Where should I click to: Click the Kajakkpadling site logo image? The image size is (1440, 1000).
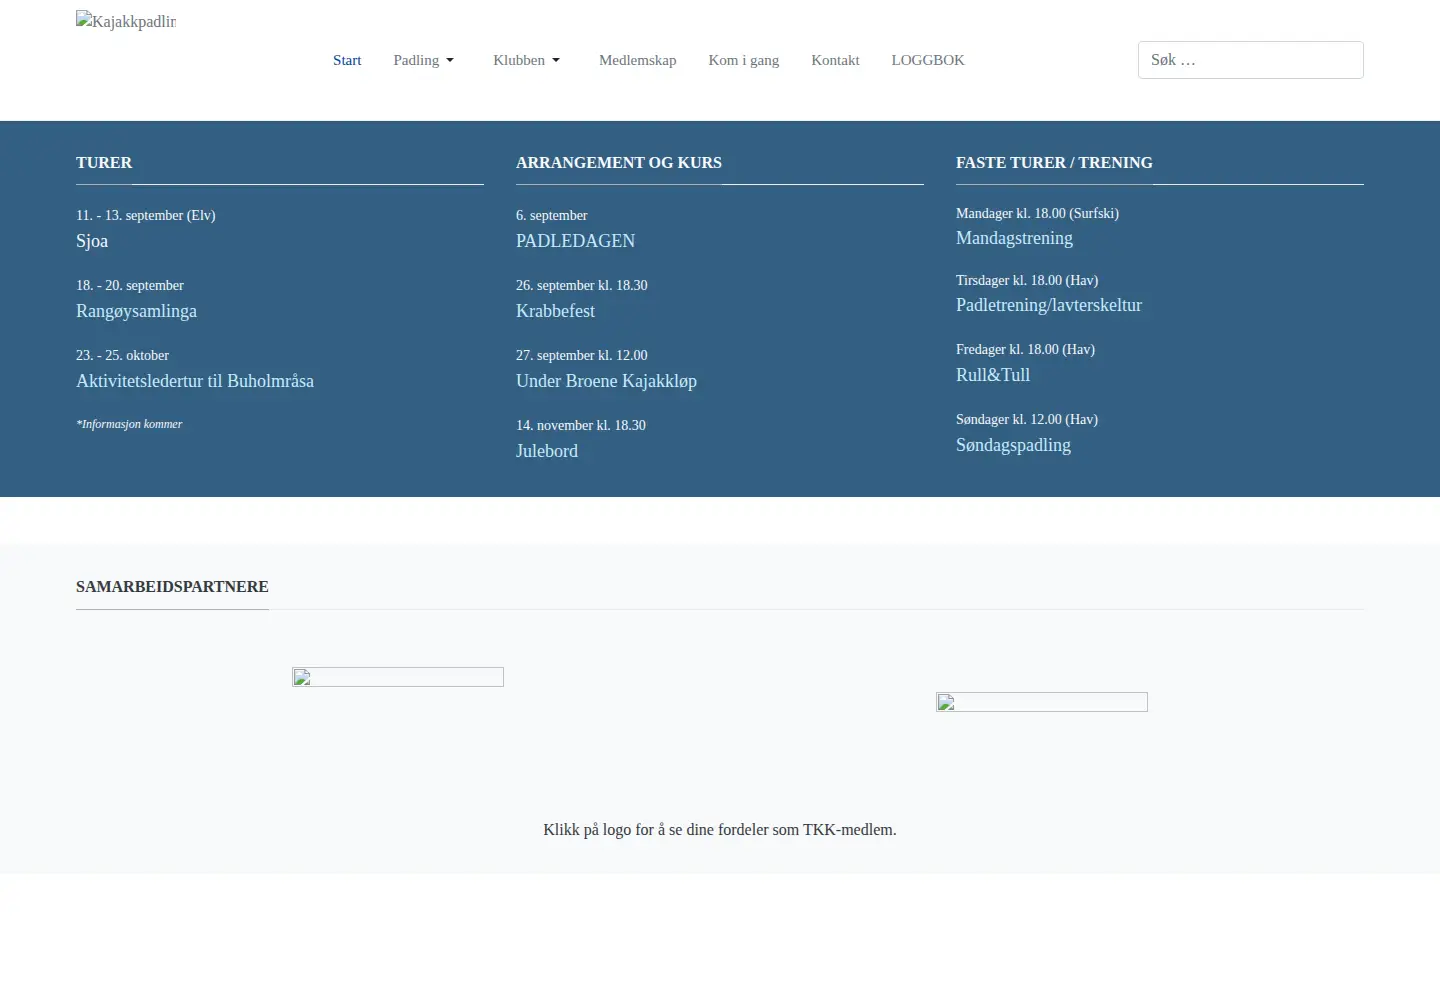(126, 20)
